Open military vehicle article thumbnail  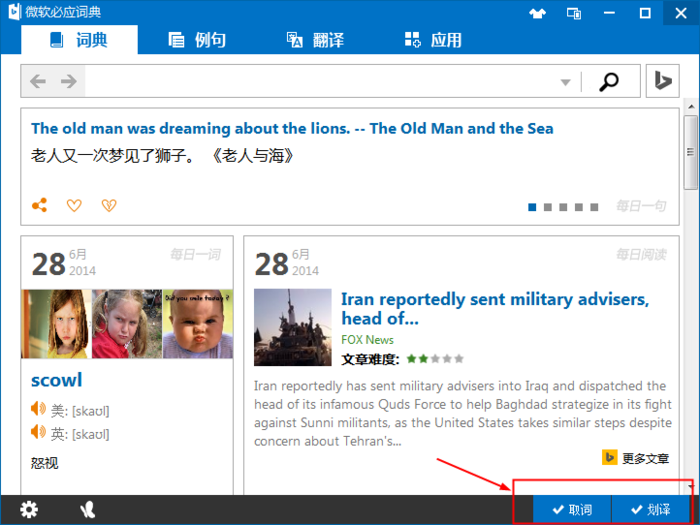[293, 327]
